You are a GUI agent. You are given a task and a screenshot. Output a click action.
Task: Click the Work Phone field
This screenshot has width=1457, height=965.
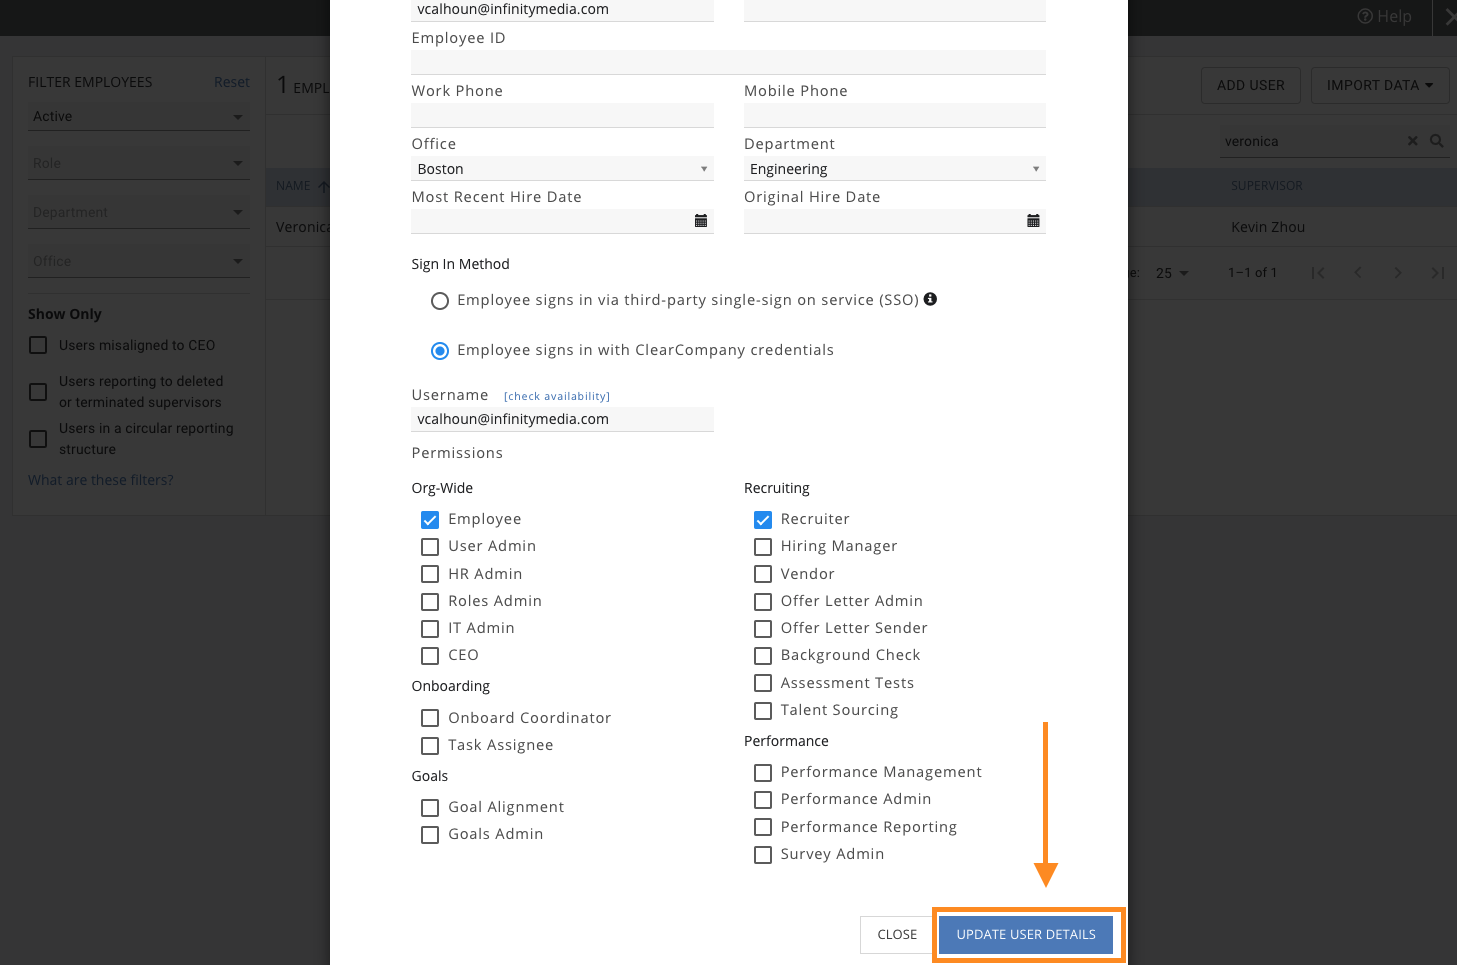pyautogui.click(x=562, y=115)
